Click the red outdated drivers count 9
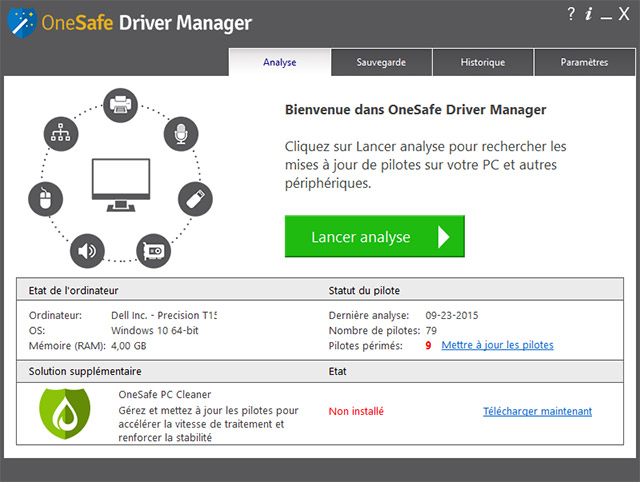Viewport: 640px width, 482px height. pos(428,346)
